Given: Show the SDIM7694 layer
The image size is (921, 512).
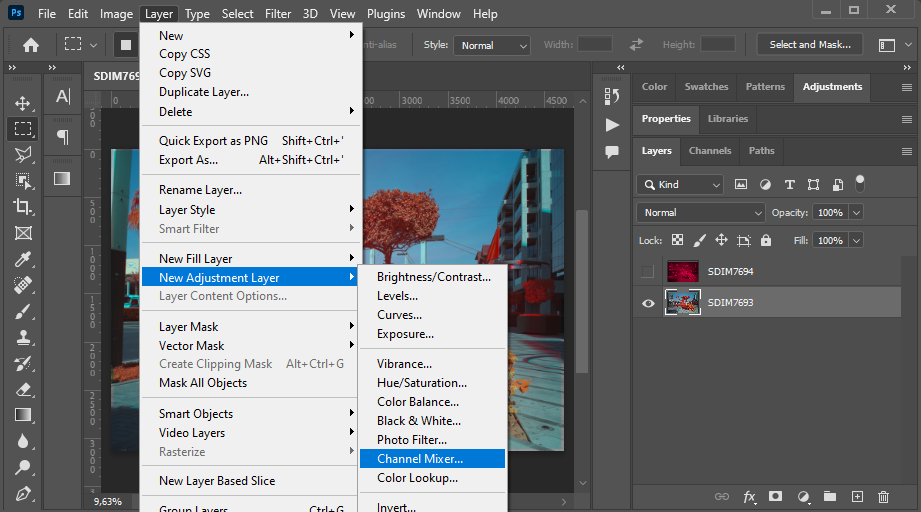Looking at the screenshot, I should pos(648,272).
